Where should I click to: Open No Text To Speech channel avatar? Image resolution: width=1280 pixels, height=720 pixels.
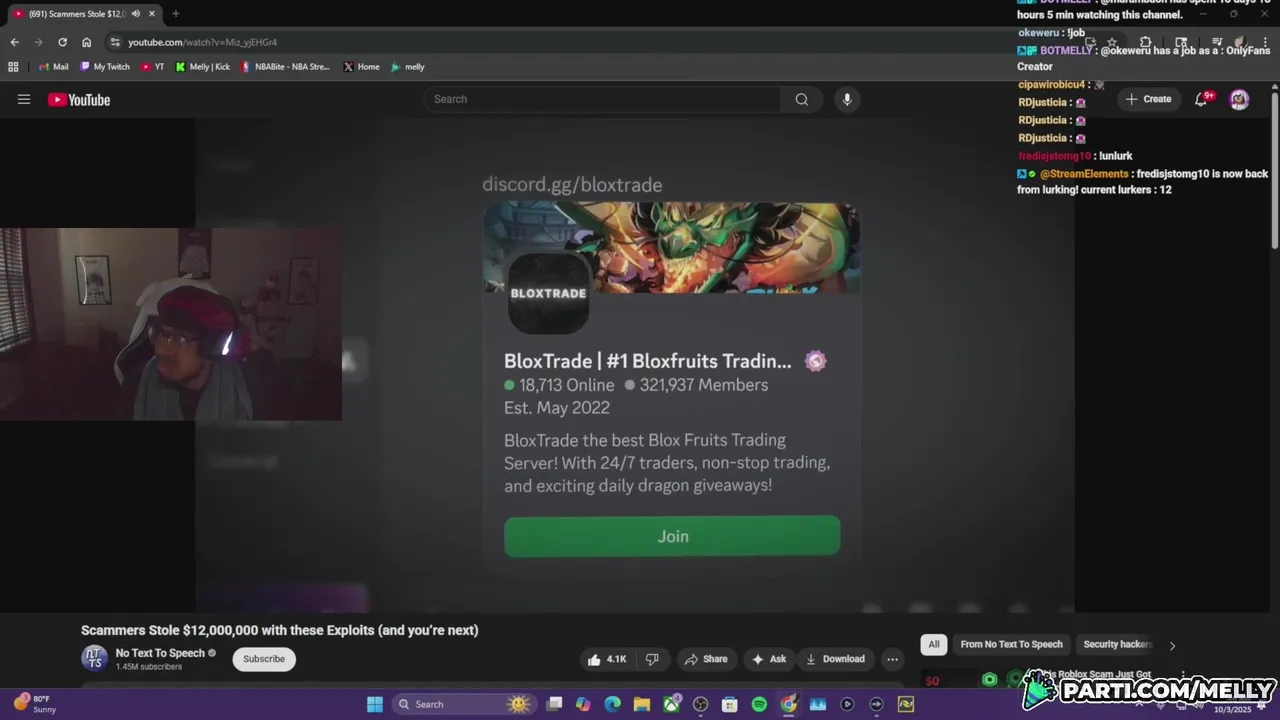coord(95,658)
